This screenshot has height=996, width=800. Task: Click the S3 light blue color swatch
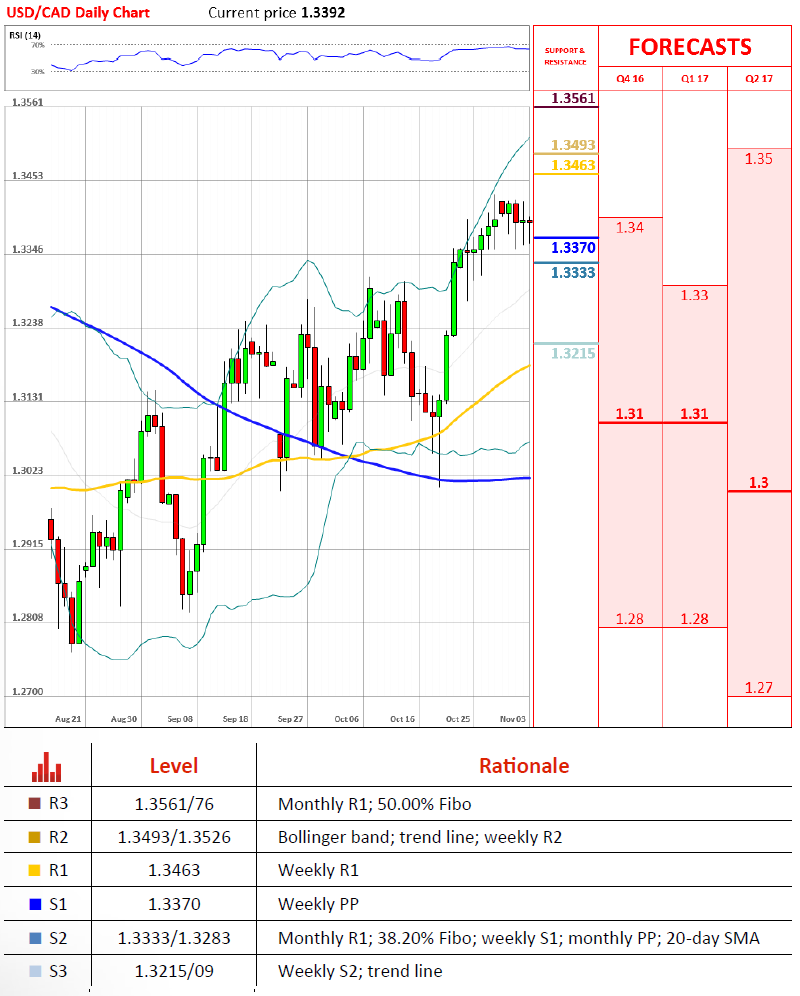(35, 971)
